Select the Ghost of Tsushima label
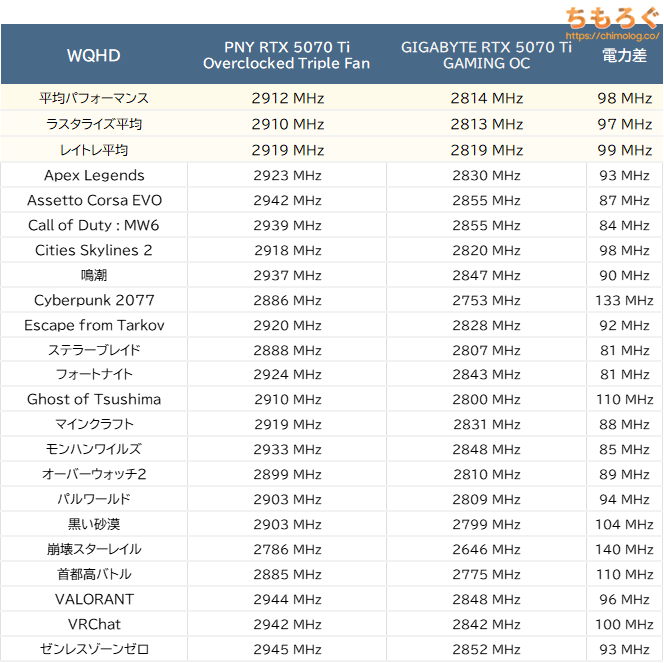 tap(94, 399)
